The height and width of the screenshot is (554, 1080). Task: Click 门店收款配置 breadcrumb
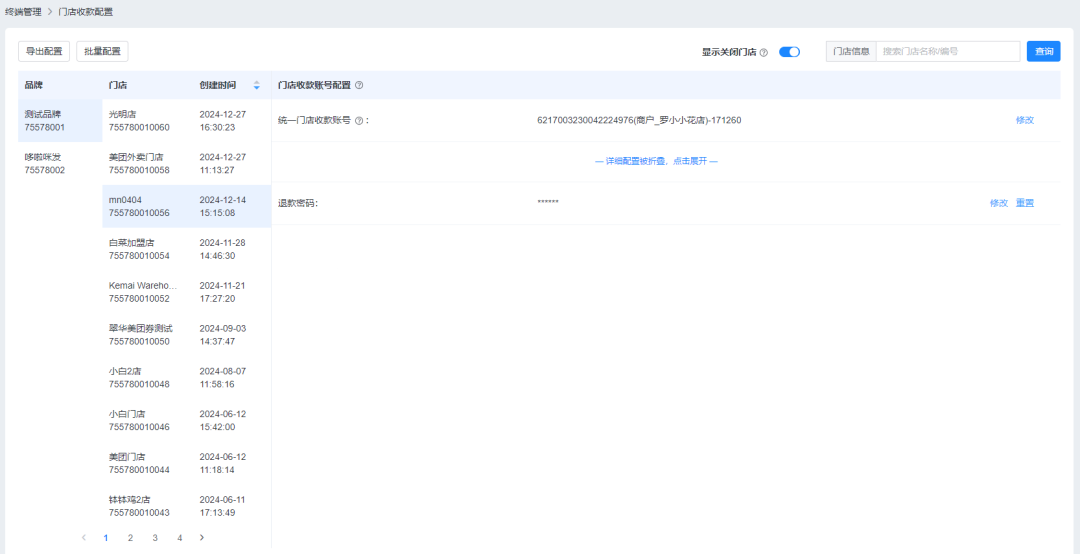(x=86, y=12)
